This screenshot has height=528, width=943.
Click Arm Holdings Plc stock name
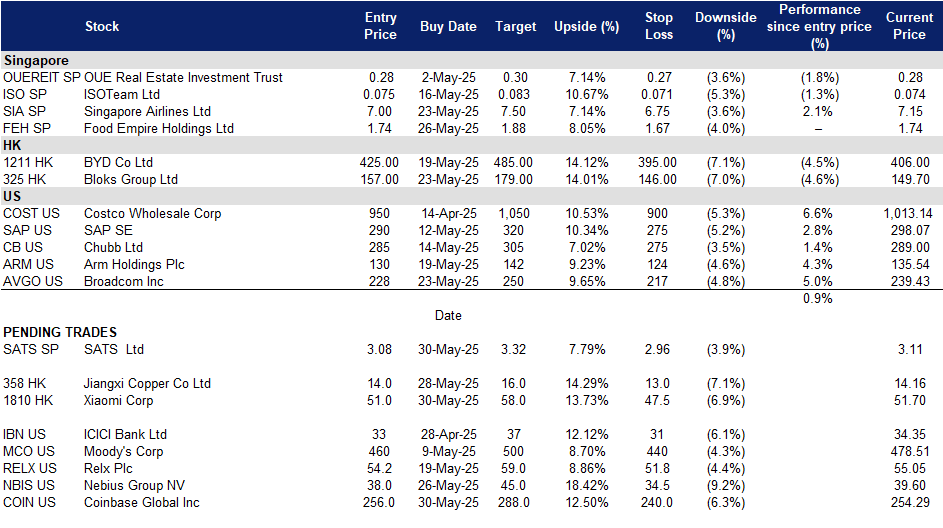pyautogui.click(x=134, y=264)
